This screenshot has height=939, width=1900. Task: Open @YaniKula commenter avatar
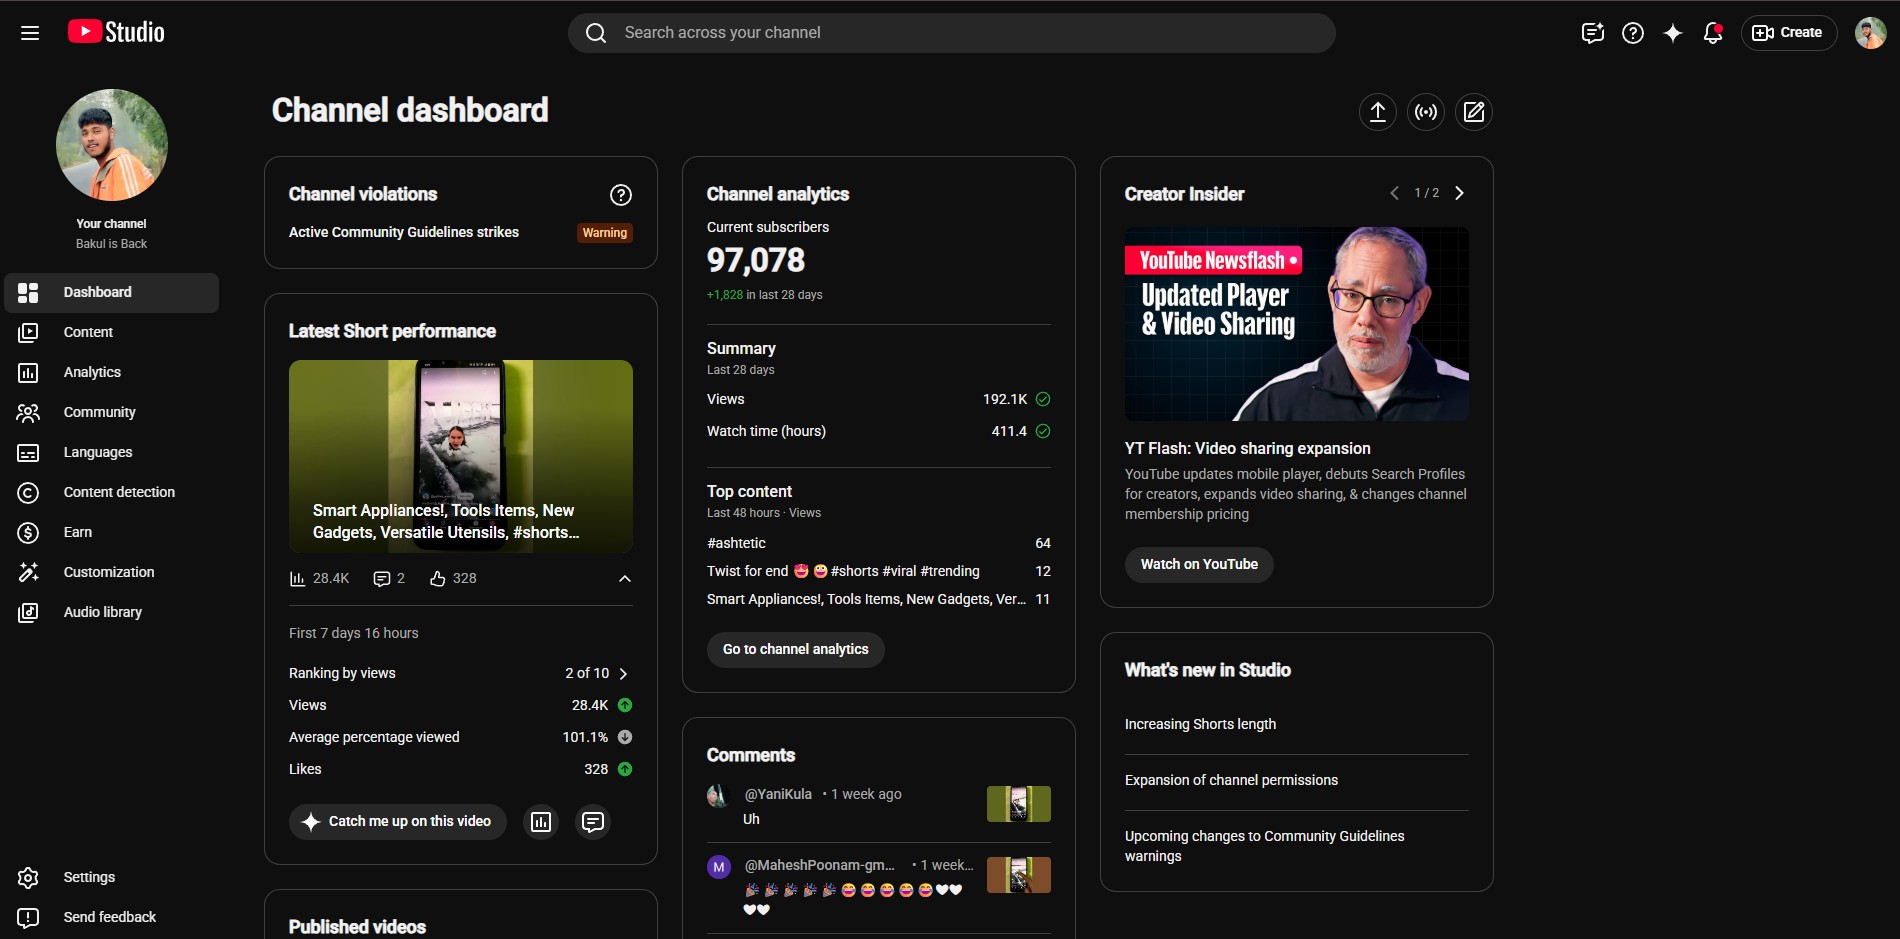(x=718, y=796)
